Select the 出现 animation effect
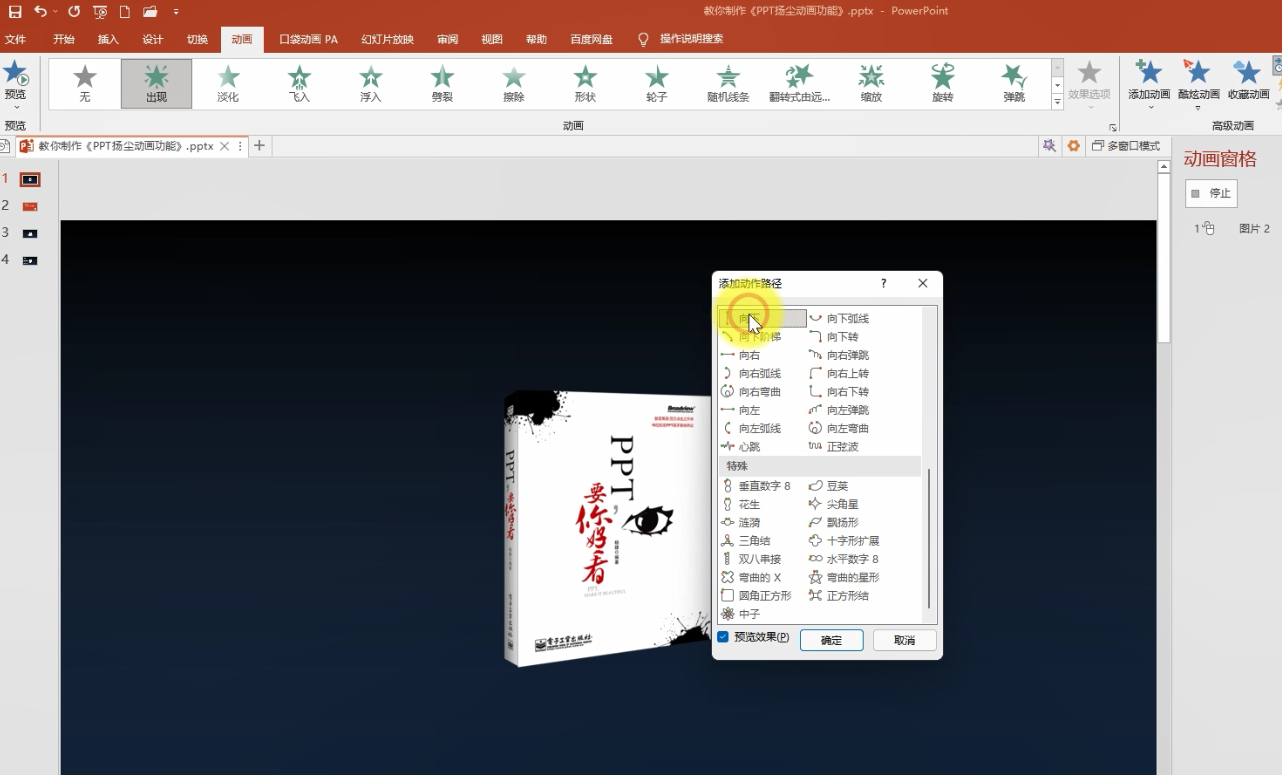This screenshot has width=1282, height=775. pos(156,84)
